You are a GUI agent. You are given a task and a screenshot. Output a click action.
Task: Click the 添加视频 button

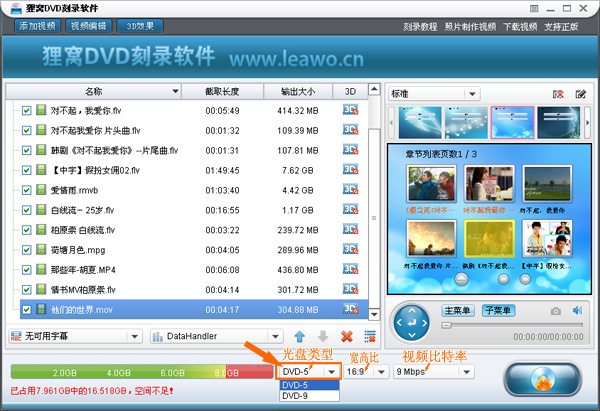point(38,26)
